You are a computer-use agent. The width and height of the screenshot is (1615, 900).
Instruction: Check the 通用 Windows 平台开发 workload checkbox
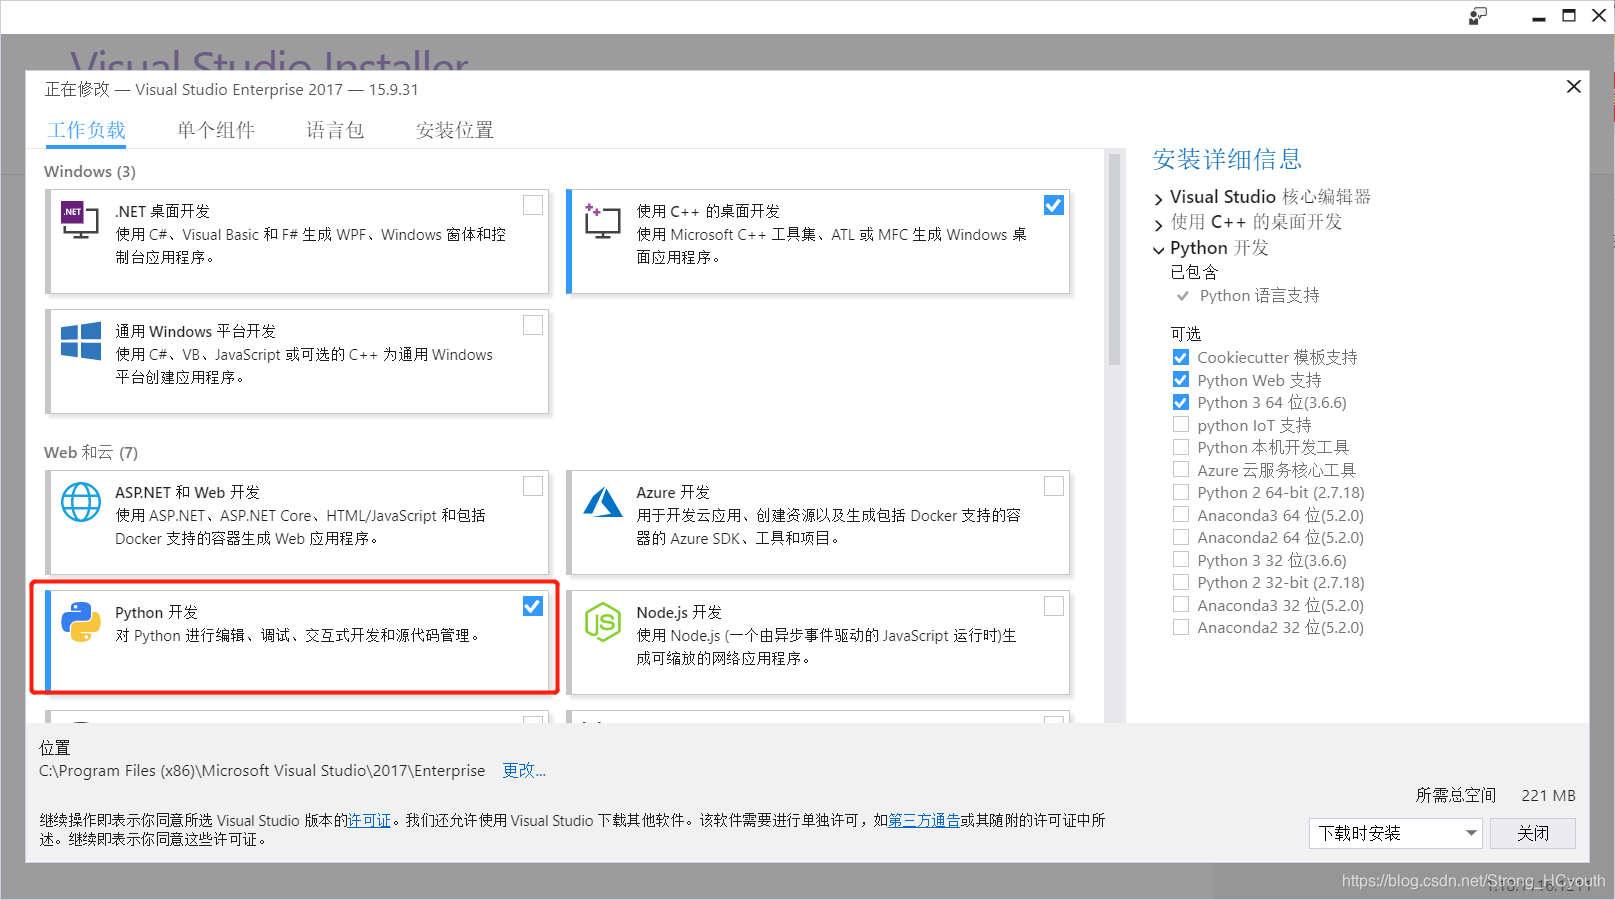(x=533, y=325)
